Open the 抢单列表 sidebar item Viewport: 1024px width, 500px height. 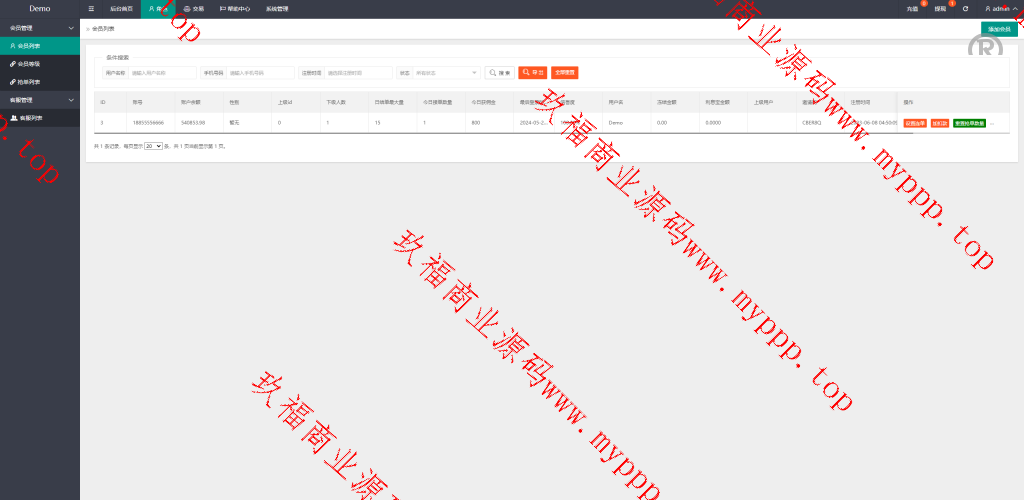pos(25,81)
